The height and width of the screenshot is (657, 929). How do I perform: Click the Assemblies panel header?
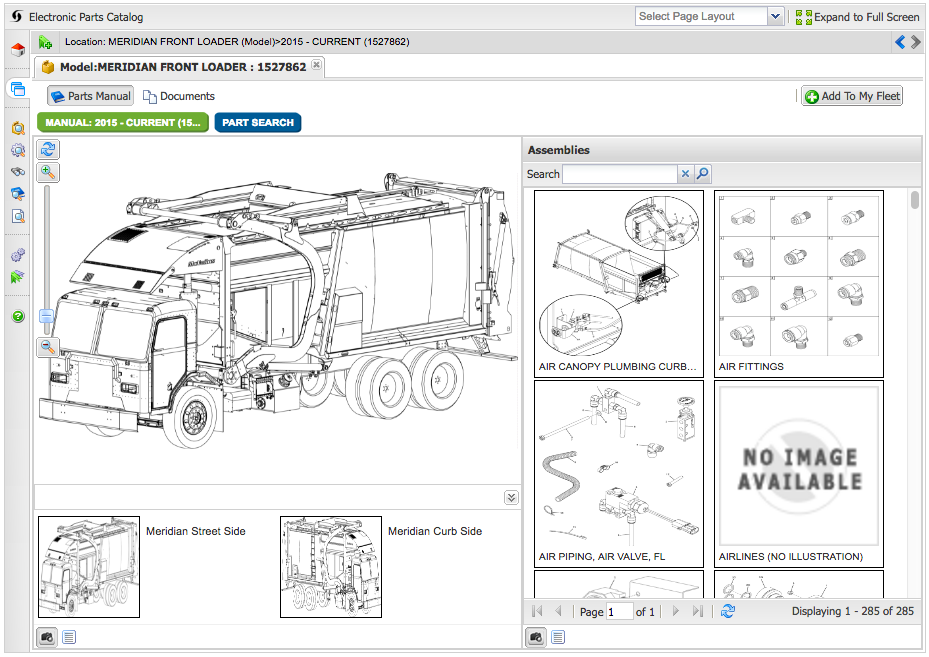722,150
